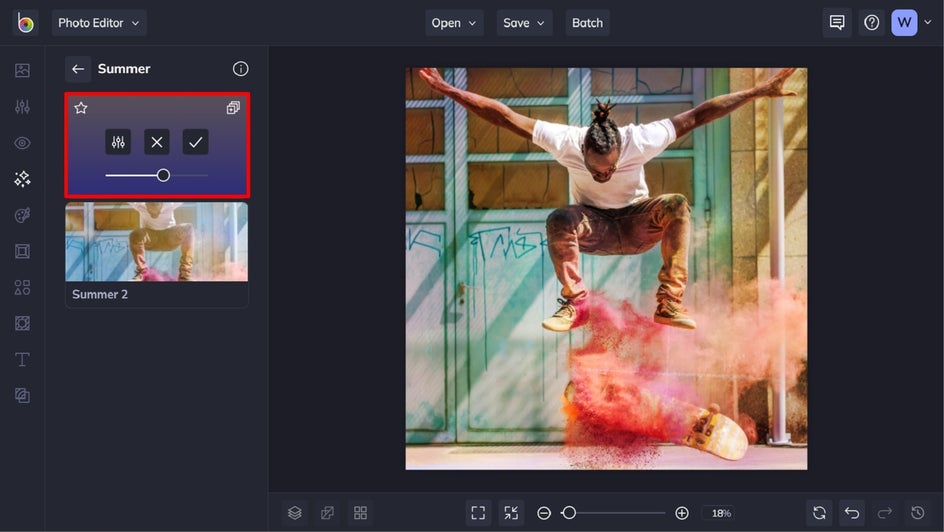Expand the account menu chevron

(x=928, y=22)
